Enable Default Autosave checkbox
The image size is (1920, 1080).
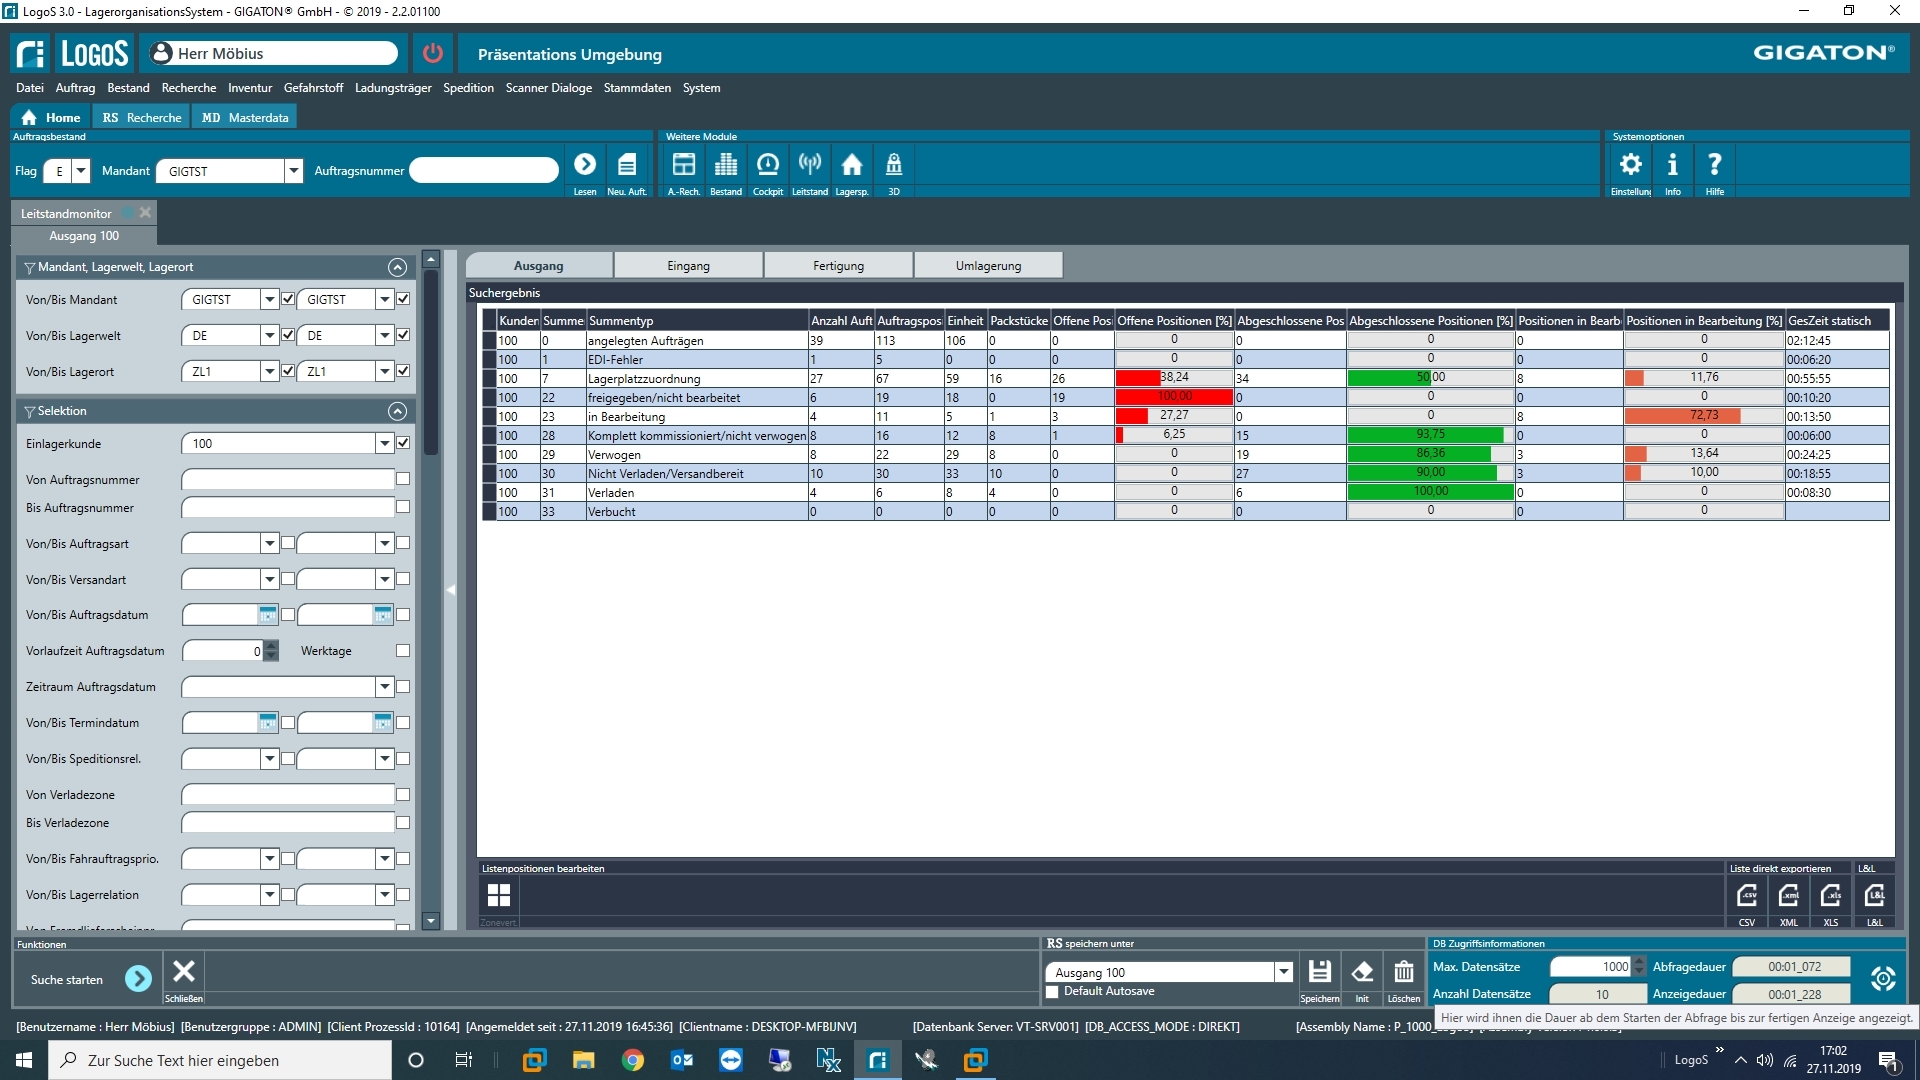[x=1052, y=992]
